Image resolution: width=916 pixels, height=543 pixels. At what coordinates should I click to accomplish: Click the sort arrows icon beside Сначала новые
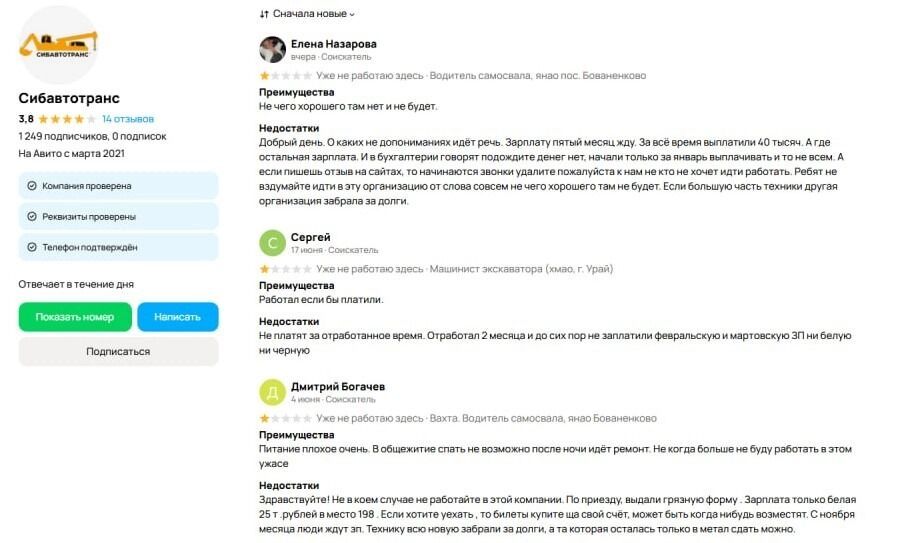pos(264,14)
